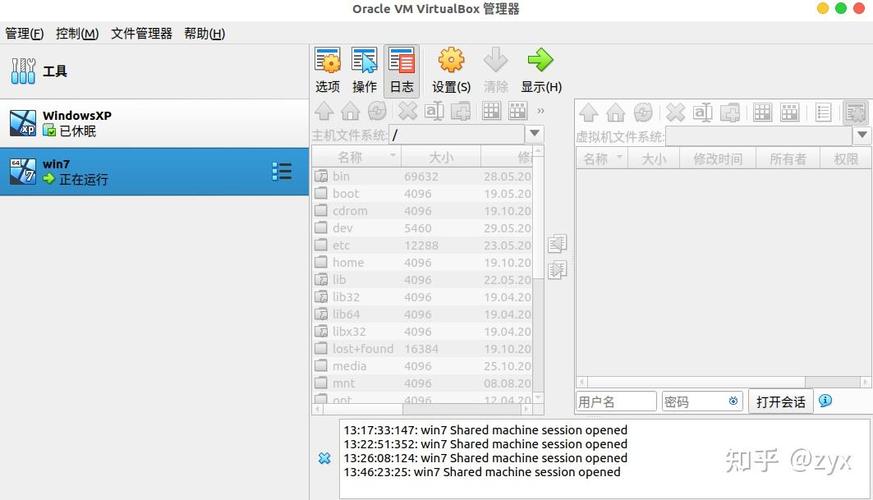Select all files in the host panel
Viewport: 873px width, 500px height.
(x=491, y=111)
